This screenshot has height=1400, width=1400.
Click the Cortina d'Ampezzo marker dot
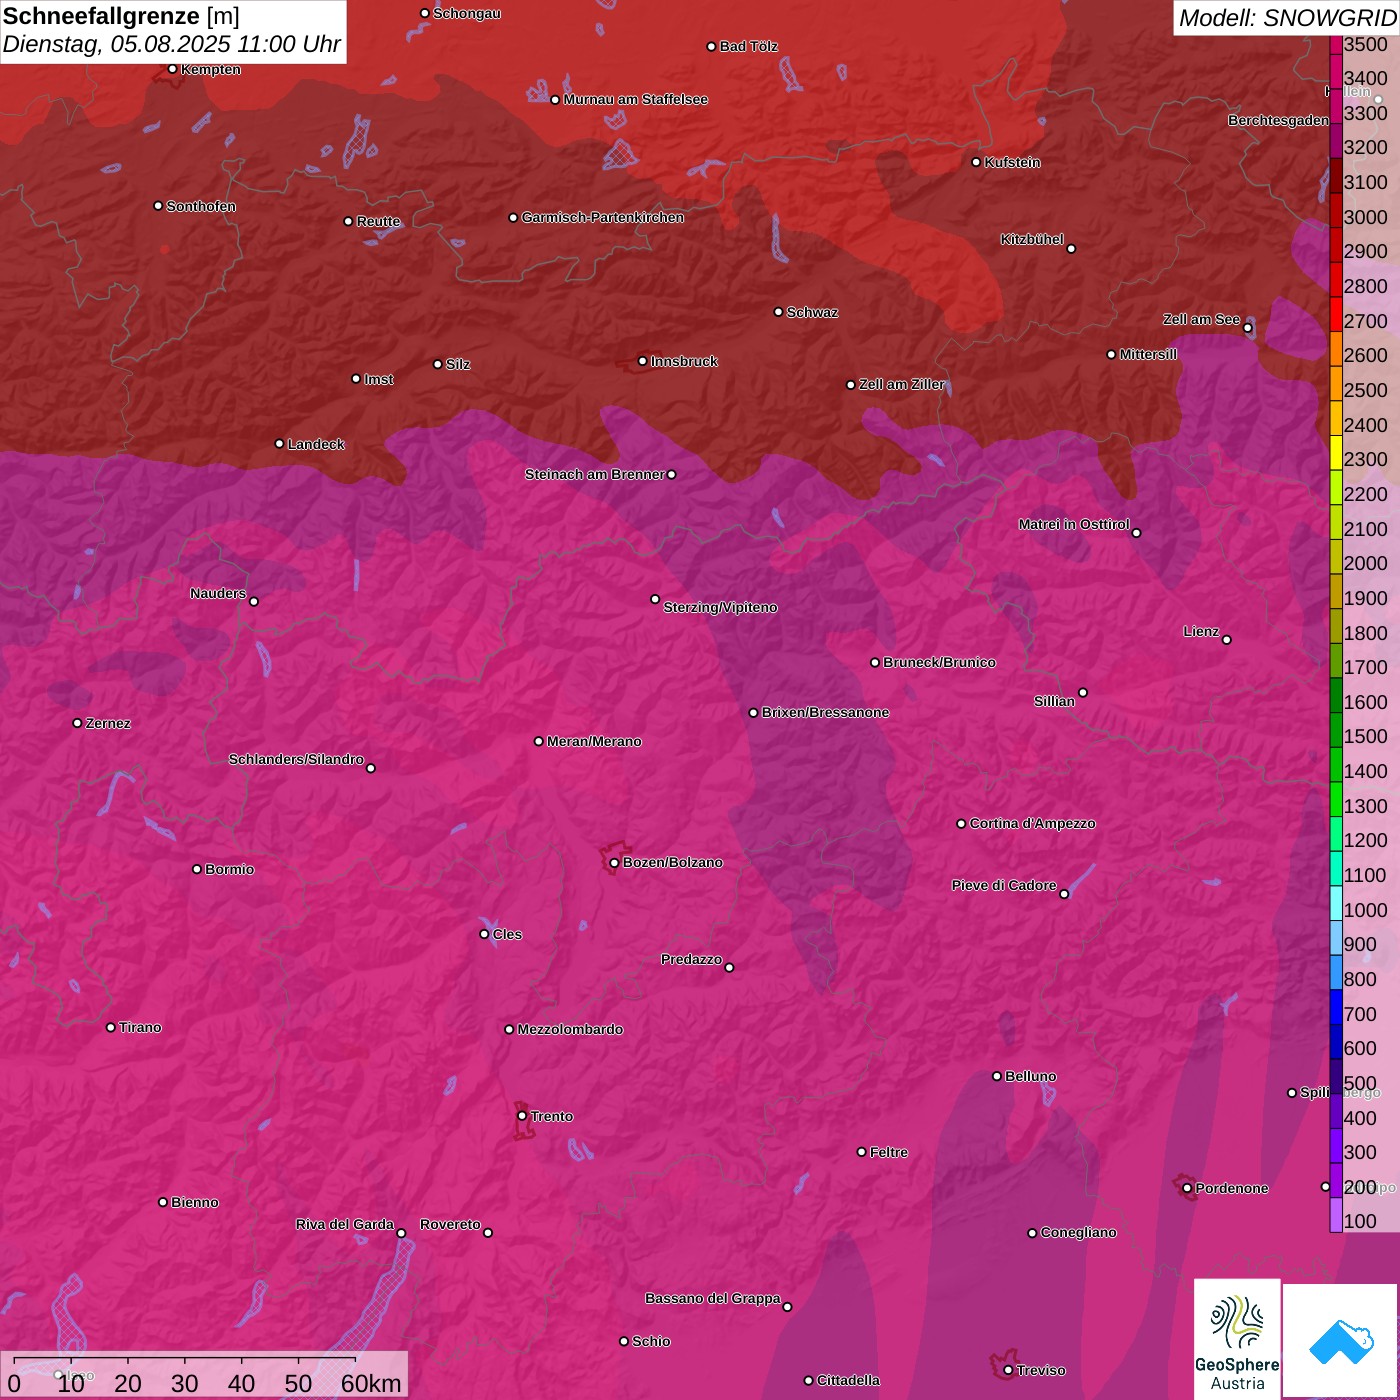tap(962, 824)
